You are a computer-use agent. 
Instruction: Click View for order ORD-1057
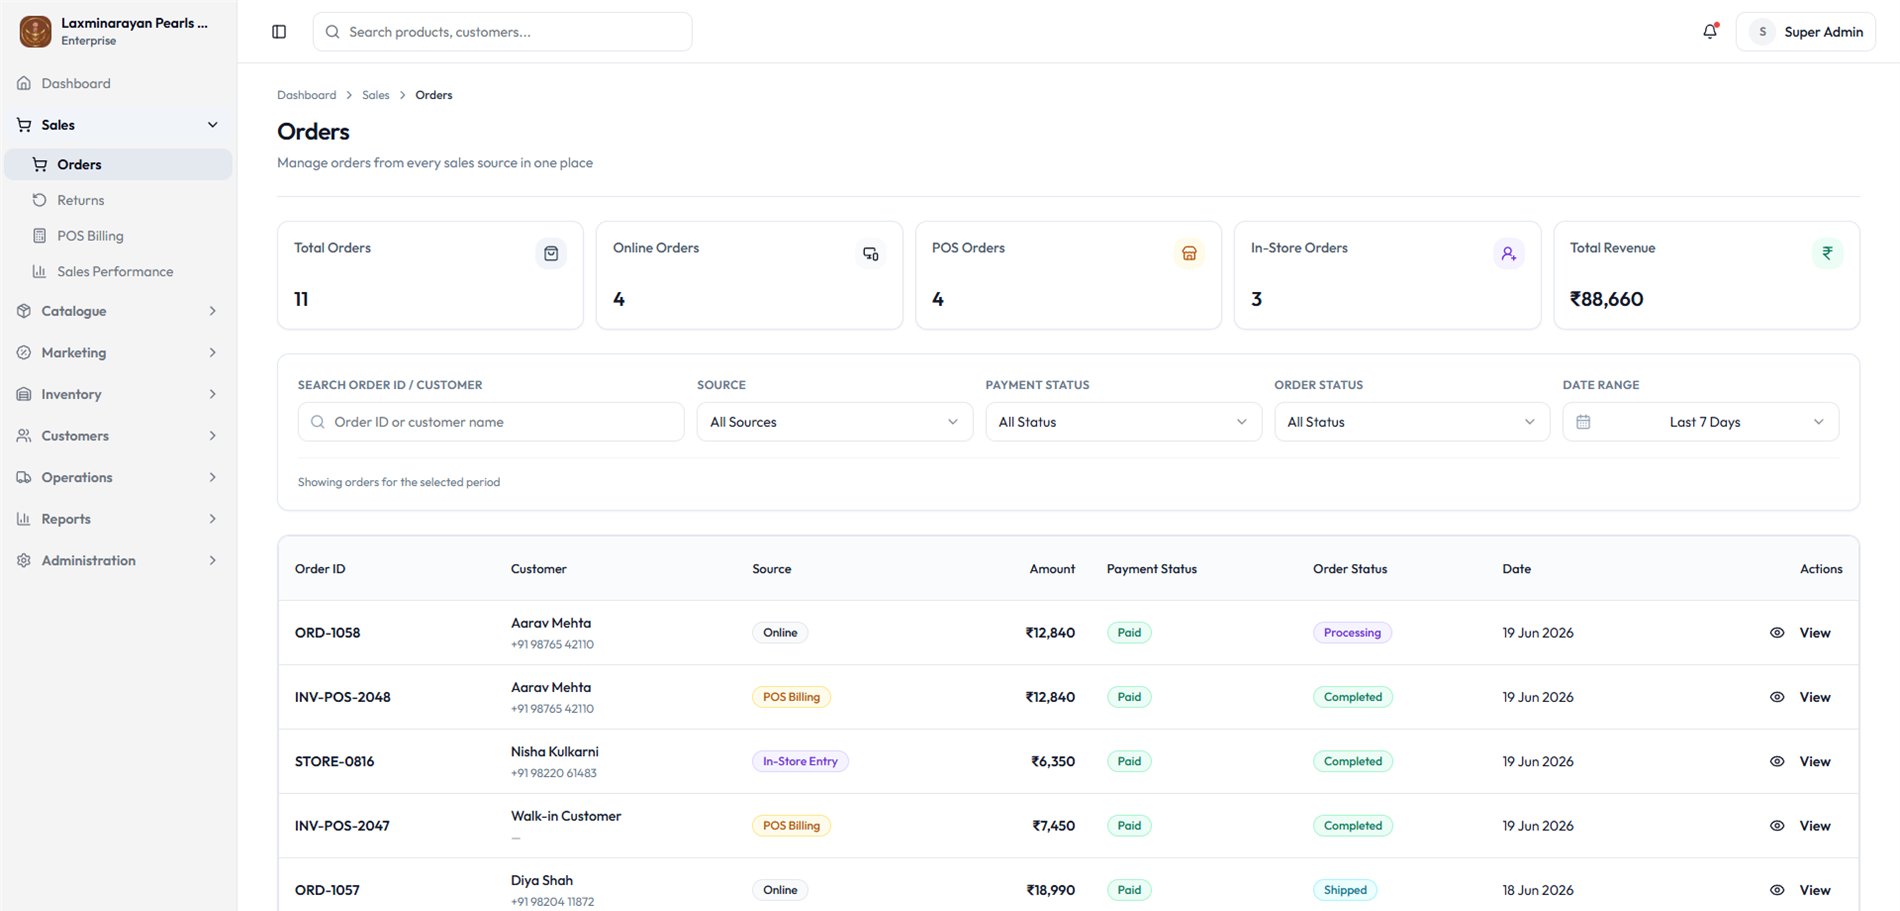click(1815, 890)
